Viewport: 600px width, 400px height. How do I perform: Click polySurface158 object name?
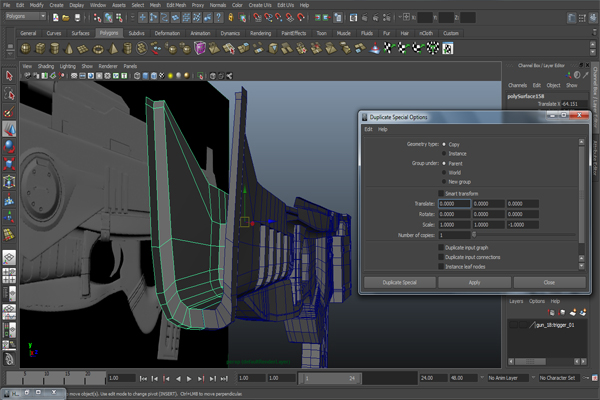point(526,96)
